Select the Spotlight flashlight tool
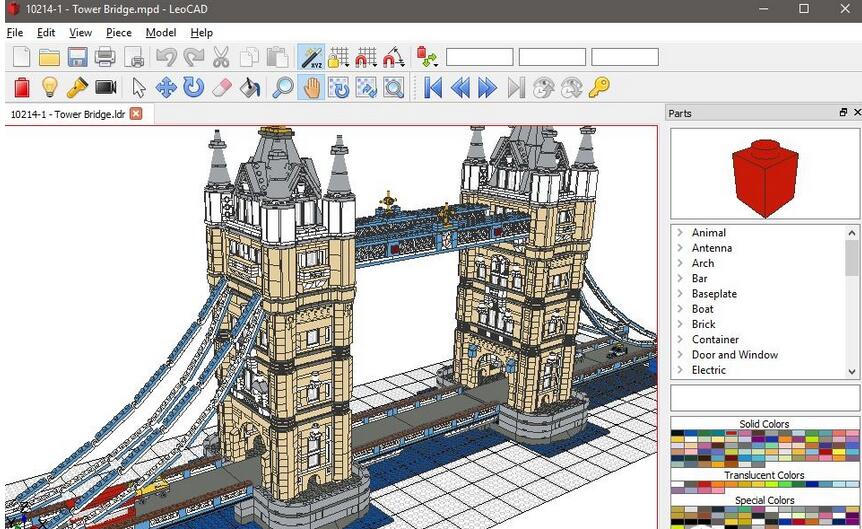Viewport: 862px width, 529px height. (x=77, y=88)
